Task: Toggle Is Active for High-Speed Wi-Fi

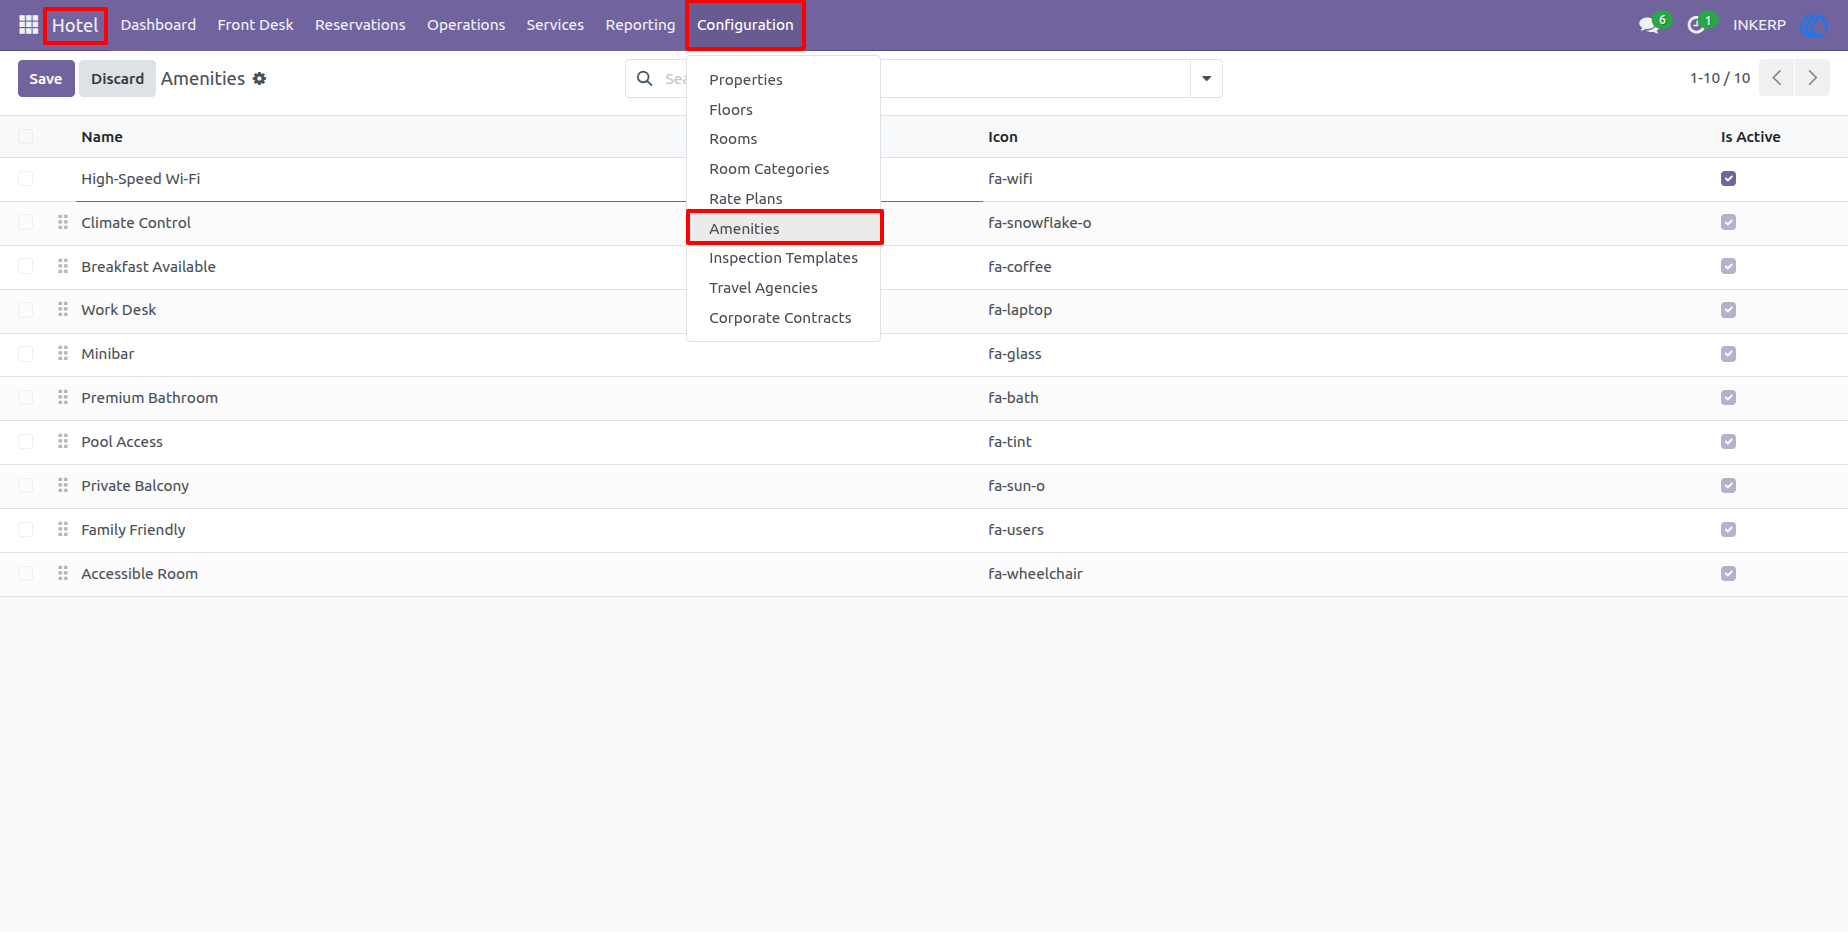Action: [x=1728, y=179]
